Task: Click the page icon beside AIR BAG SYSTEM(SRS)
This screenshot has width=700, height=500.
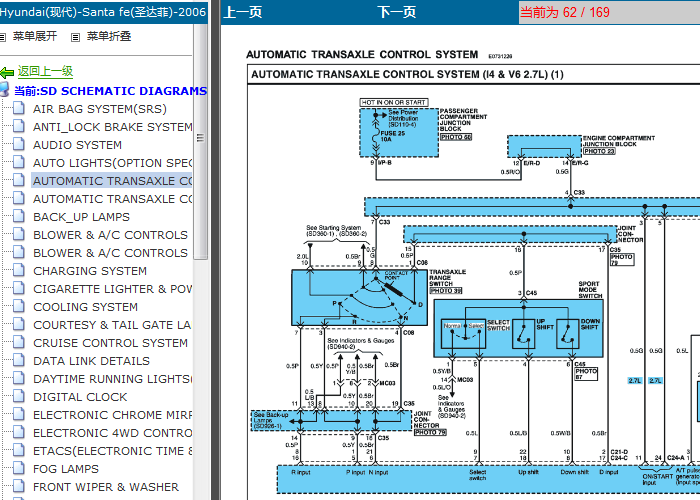Action: coord(19,108)
